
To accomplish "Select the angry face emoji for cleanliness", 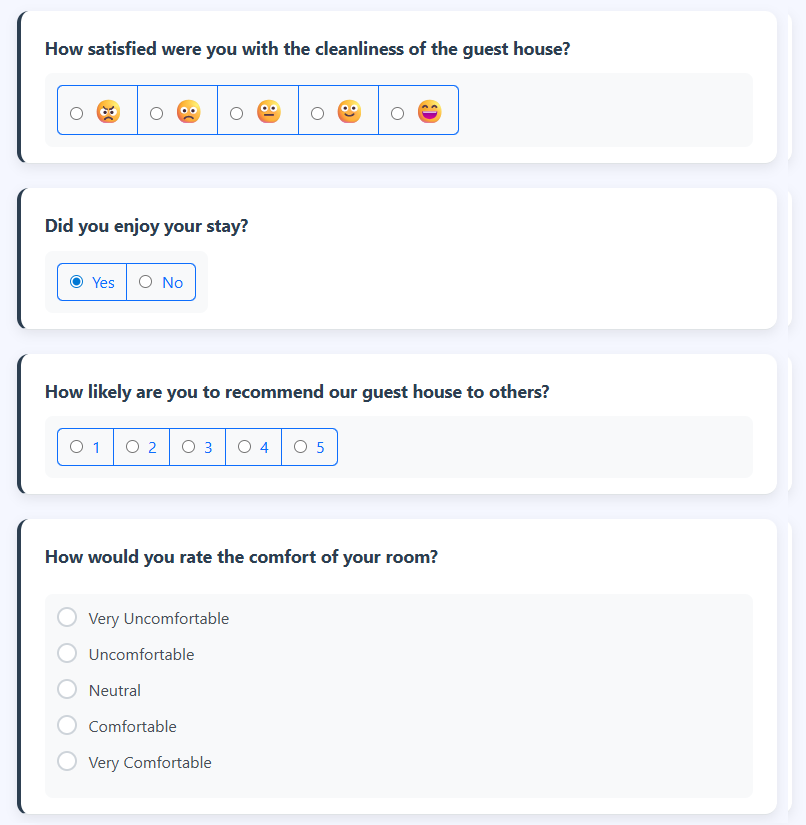I will (77, 113).
